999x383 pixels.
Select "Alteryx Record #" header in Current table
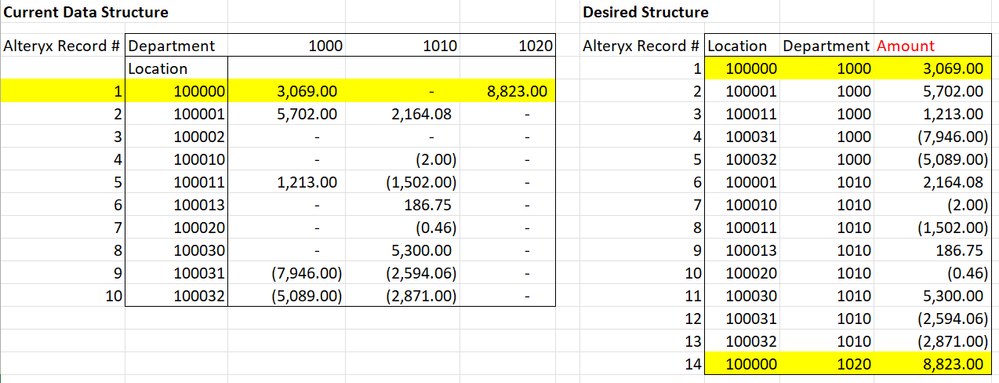pyautogui.click(x=63, y=46)
